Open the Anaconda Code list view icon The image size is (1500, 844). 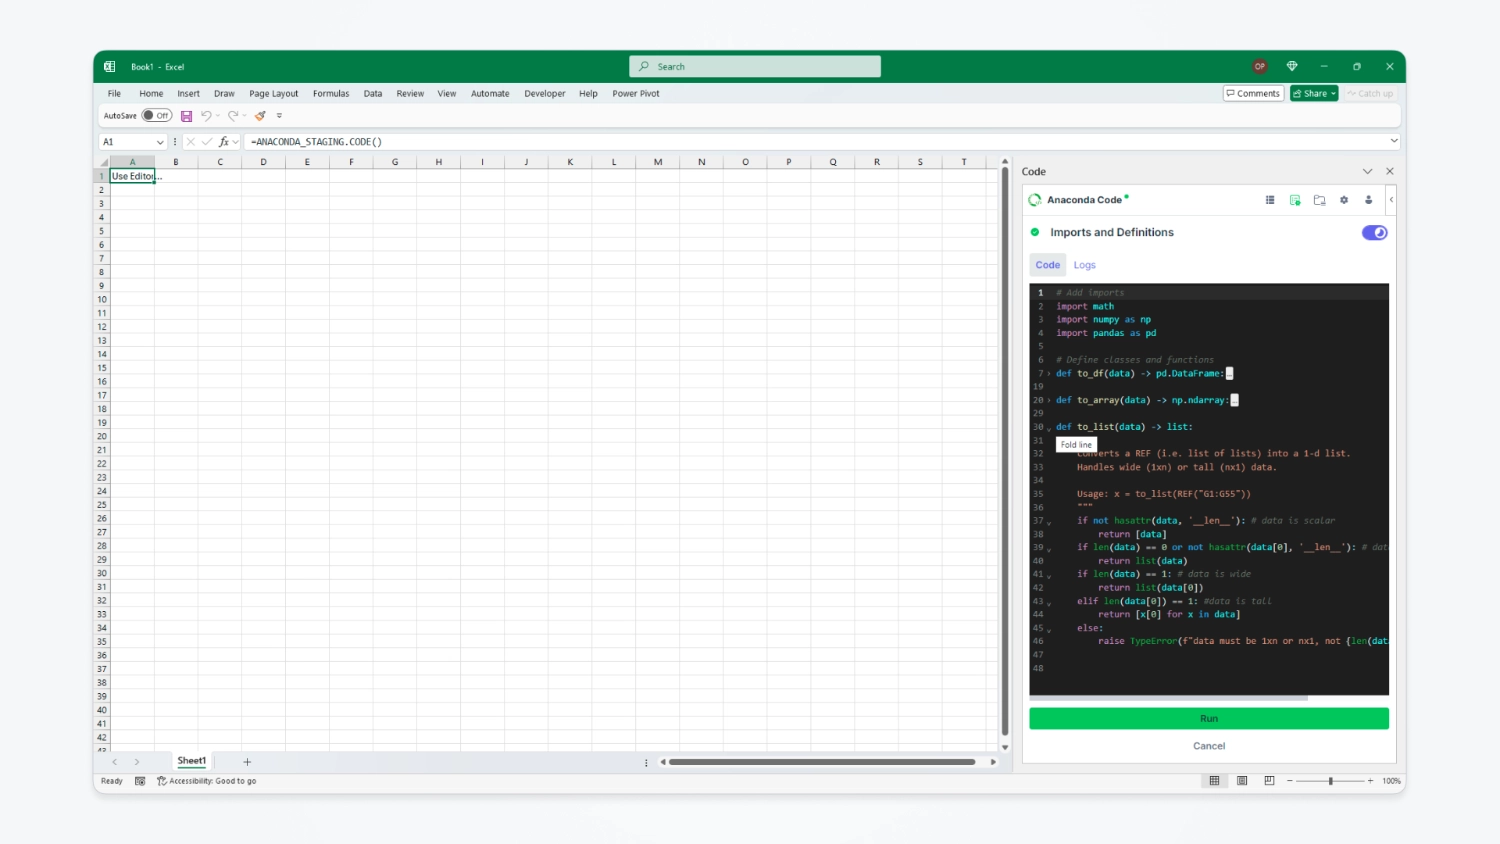coord(1270,200)
